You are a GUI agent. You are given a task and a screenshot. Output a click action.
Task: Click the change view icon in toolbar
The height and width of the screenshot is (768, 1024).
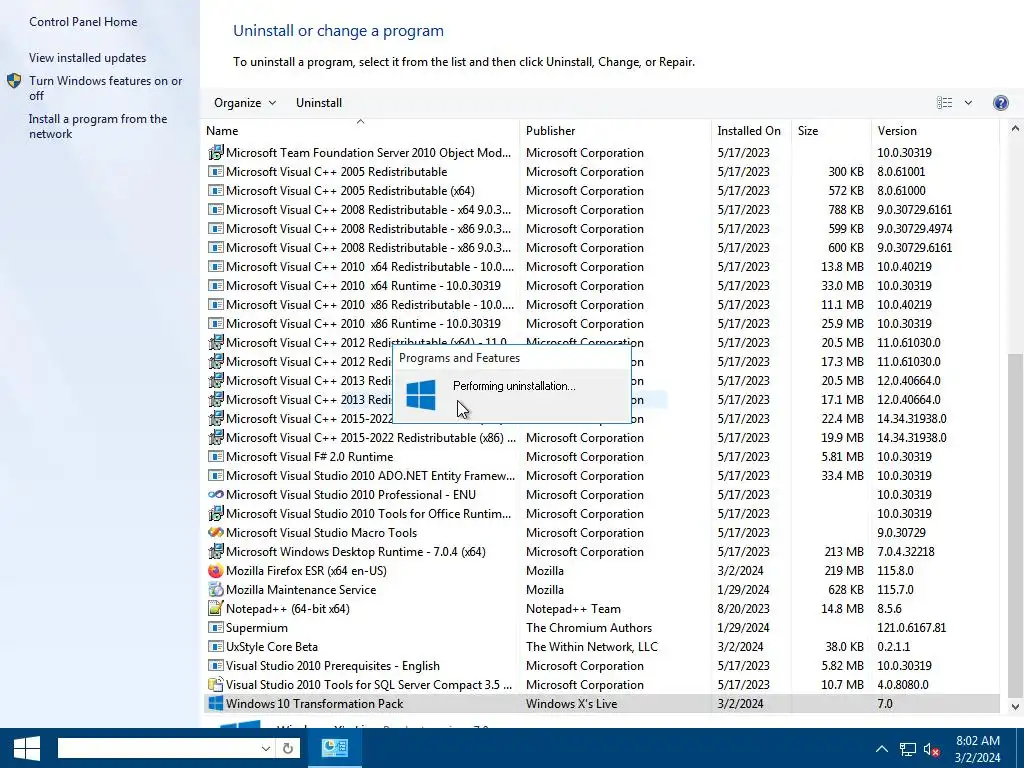point(944,103)
